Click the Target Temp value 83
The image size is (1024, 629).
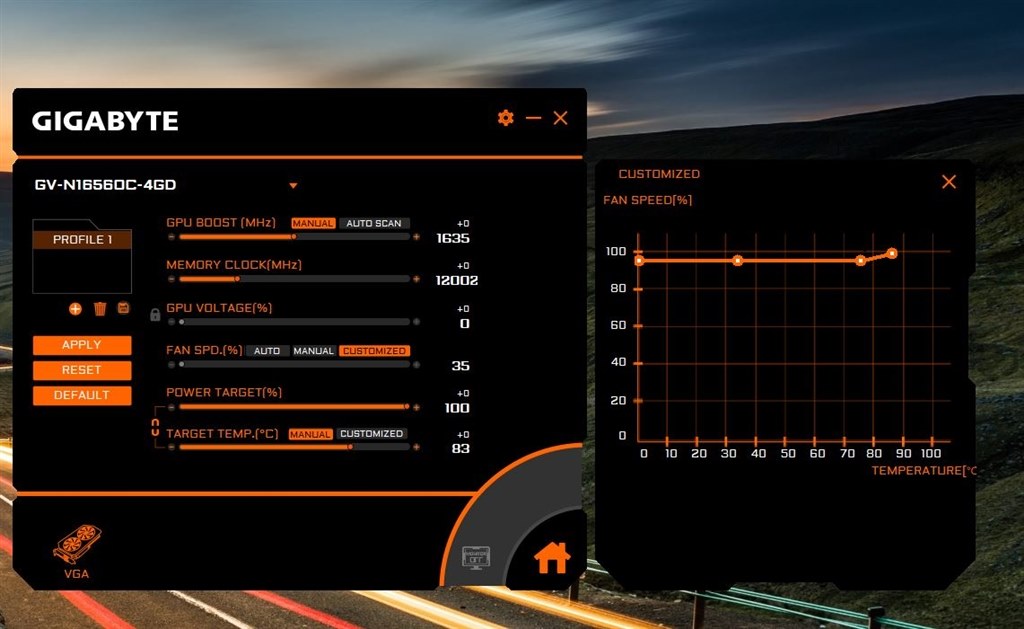(x=460, y=449)
